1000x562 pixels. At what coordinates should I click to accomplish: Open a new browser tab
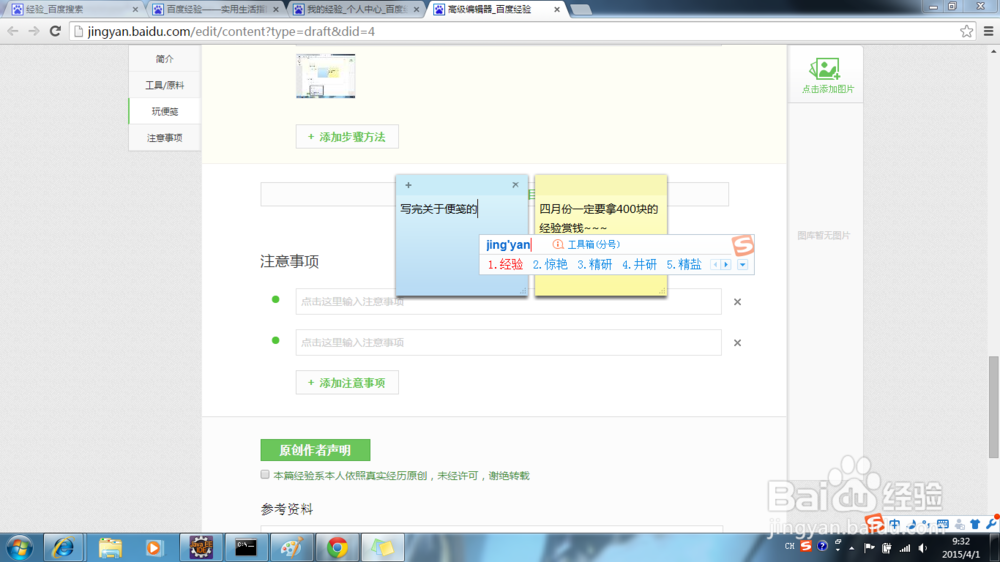[580, 10]
